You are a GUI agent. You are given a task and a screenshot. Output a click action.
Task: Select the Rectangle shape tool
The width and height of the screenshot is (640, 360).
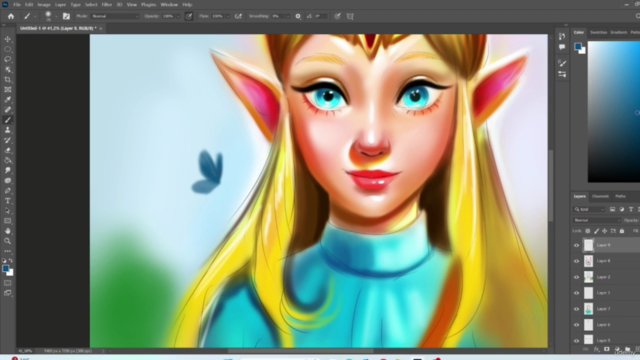point(8,221)
